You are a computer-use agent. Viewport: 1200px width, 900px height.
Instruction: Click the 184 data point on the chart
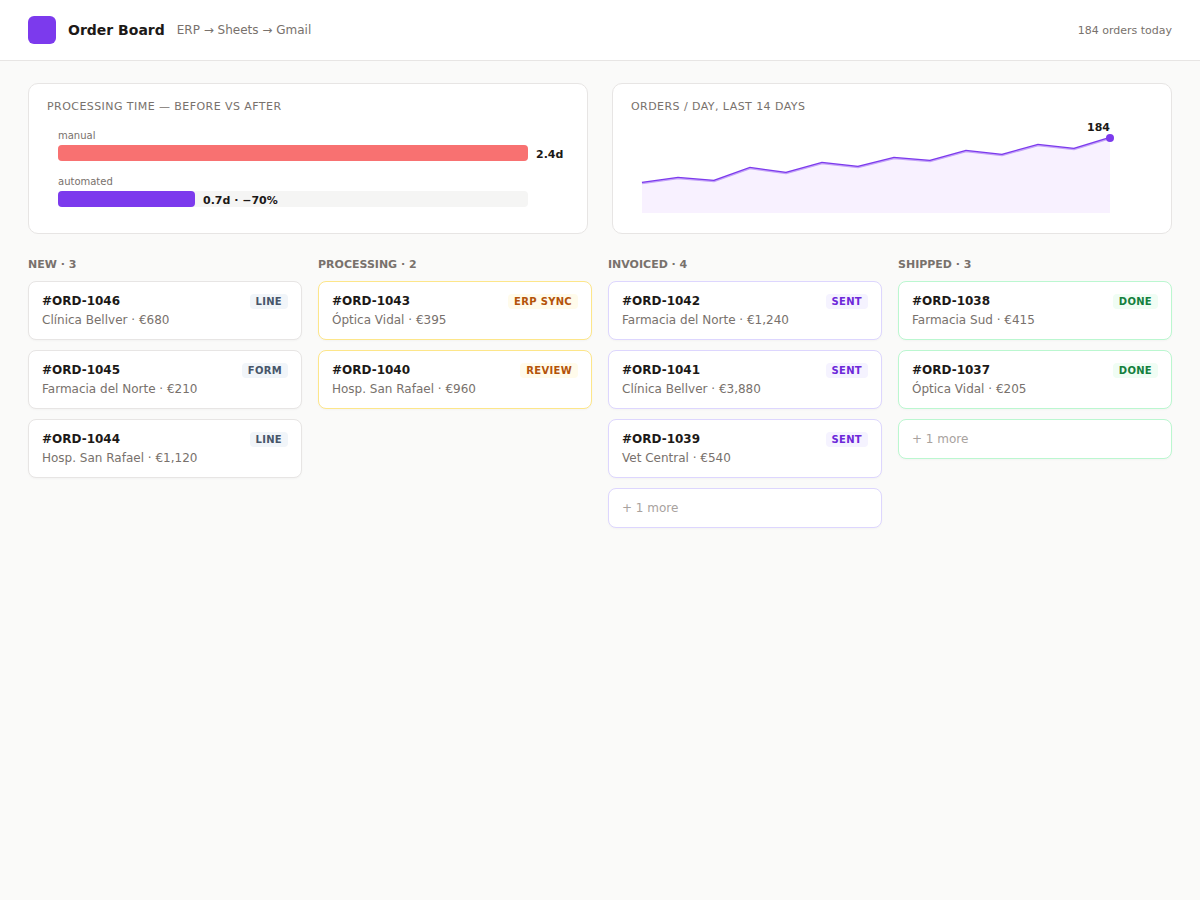[x=1110, y=138]
